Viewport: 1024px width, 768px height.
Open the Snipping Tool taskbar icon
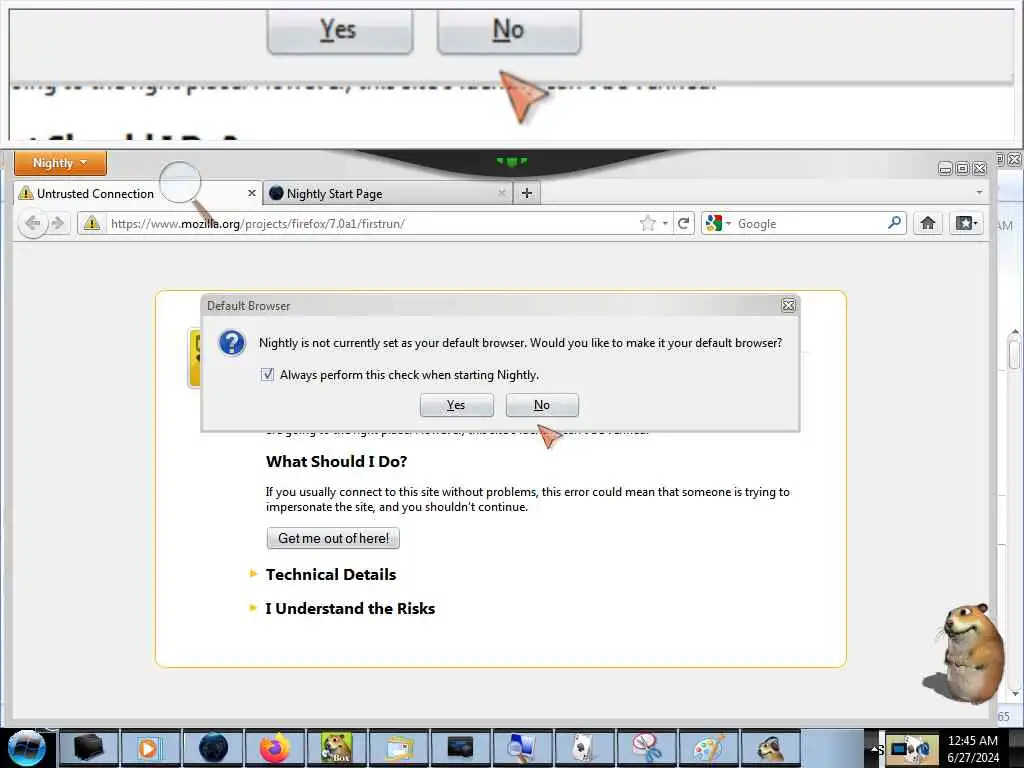pos(645,748)
